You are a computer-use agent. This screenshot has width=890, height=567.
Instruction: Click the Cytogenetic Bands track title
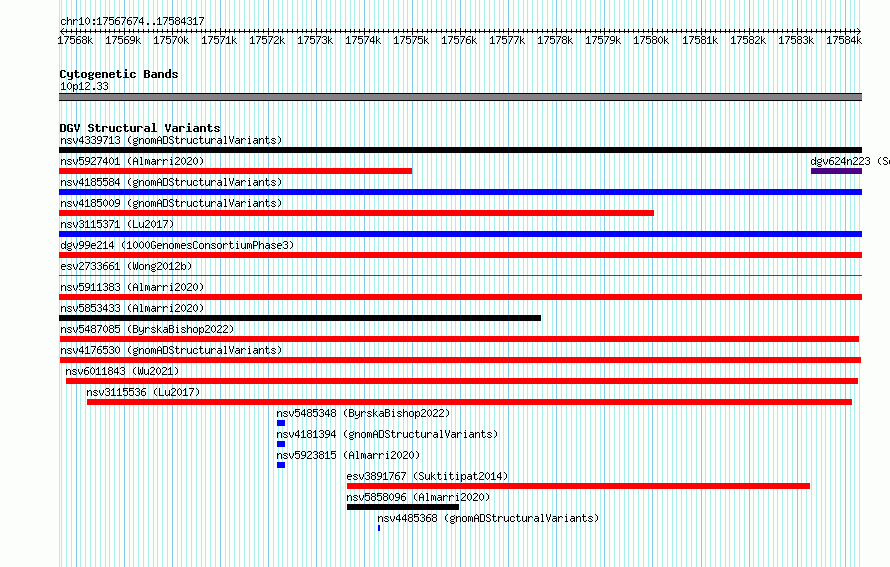(119, 74)
